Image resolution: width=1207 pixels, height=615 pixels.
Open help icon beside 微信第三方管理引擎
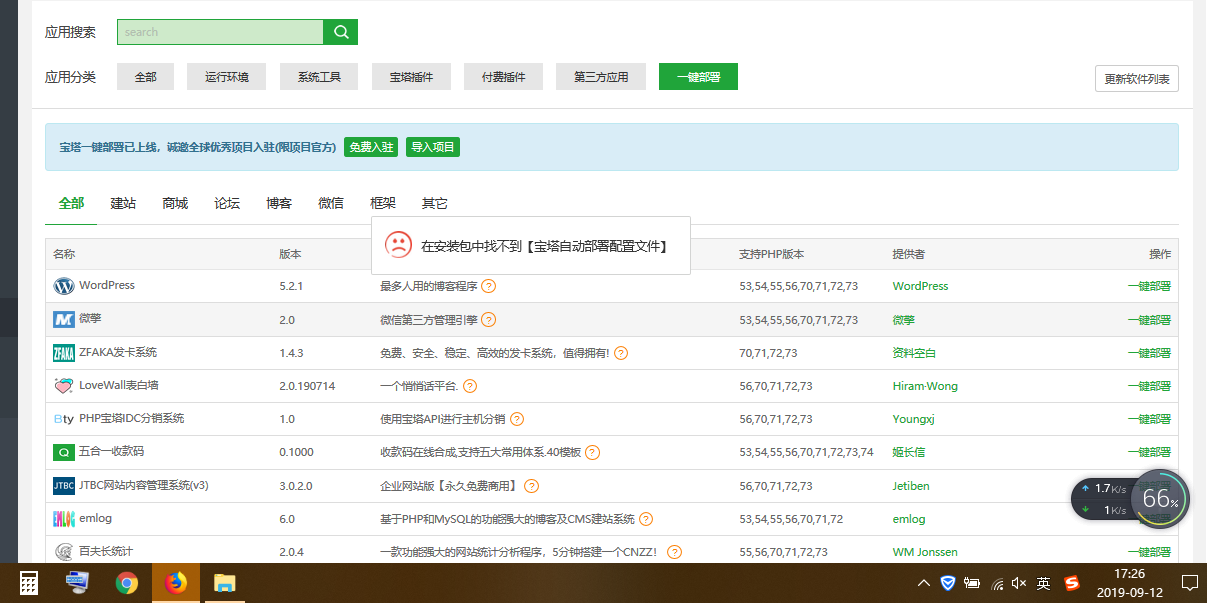point(488,320)
